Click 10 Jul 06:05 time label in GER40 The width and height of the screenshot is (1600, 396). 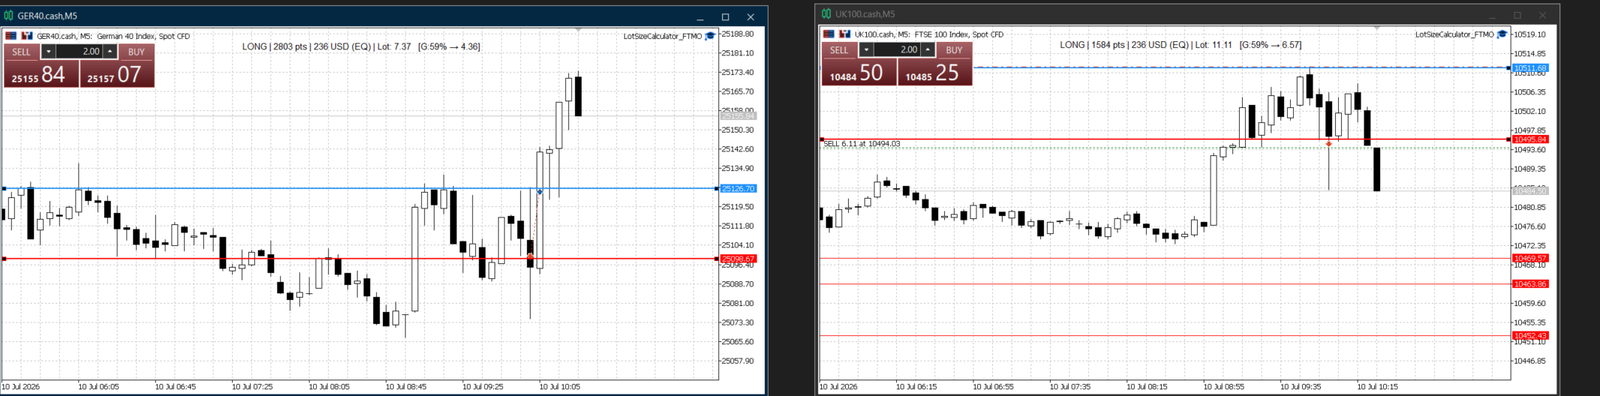(98, 386)
